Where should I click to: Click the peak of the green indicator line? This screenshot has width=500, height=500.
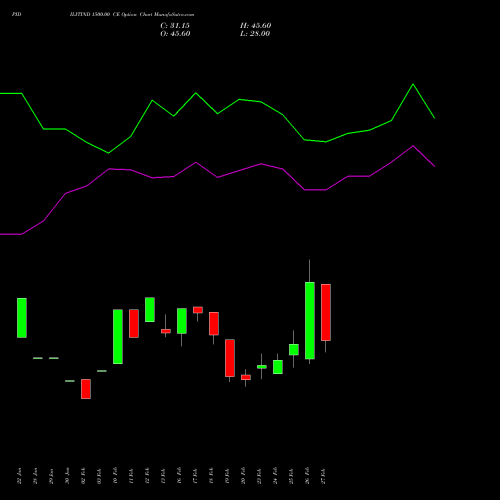pyautogui.click(x=413, y=84)
